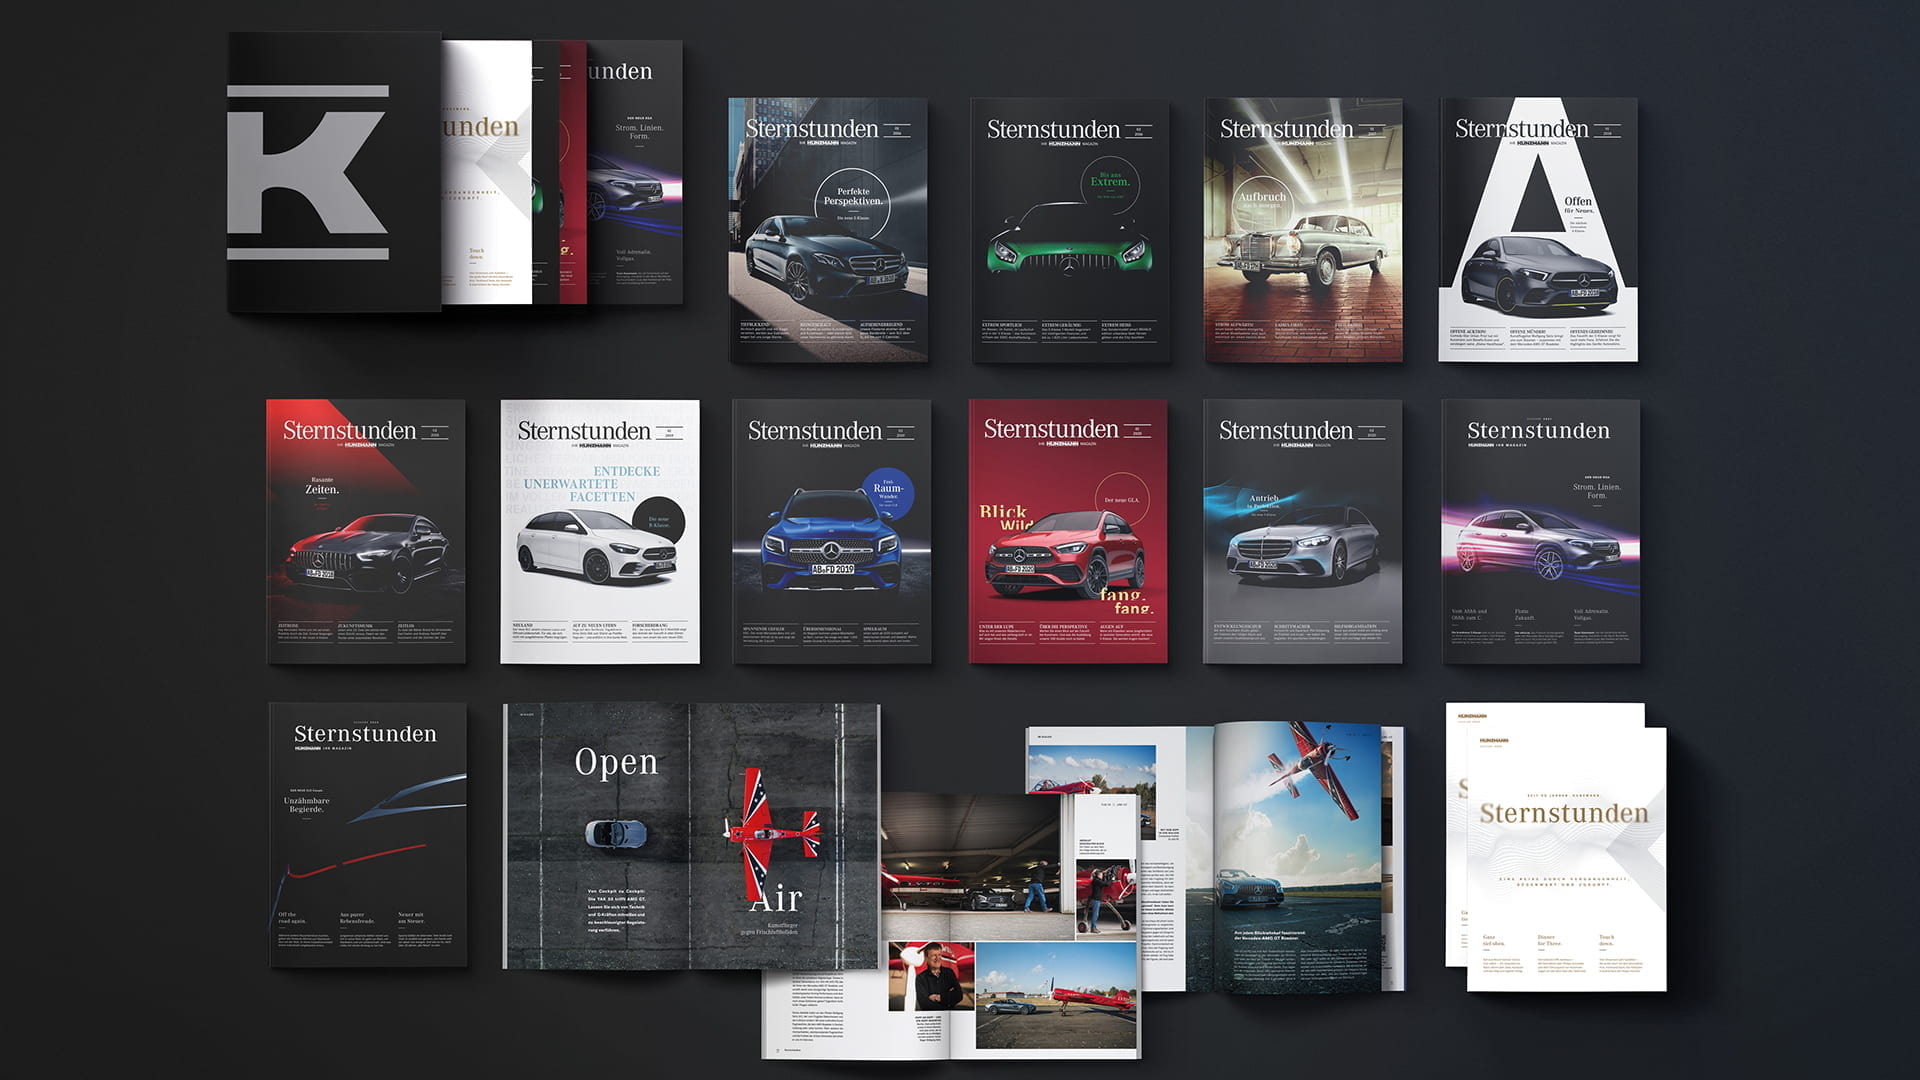
Task: Click the "Der neue GLA." circle on red cover
Action: 1122,499
